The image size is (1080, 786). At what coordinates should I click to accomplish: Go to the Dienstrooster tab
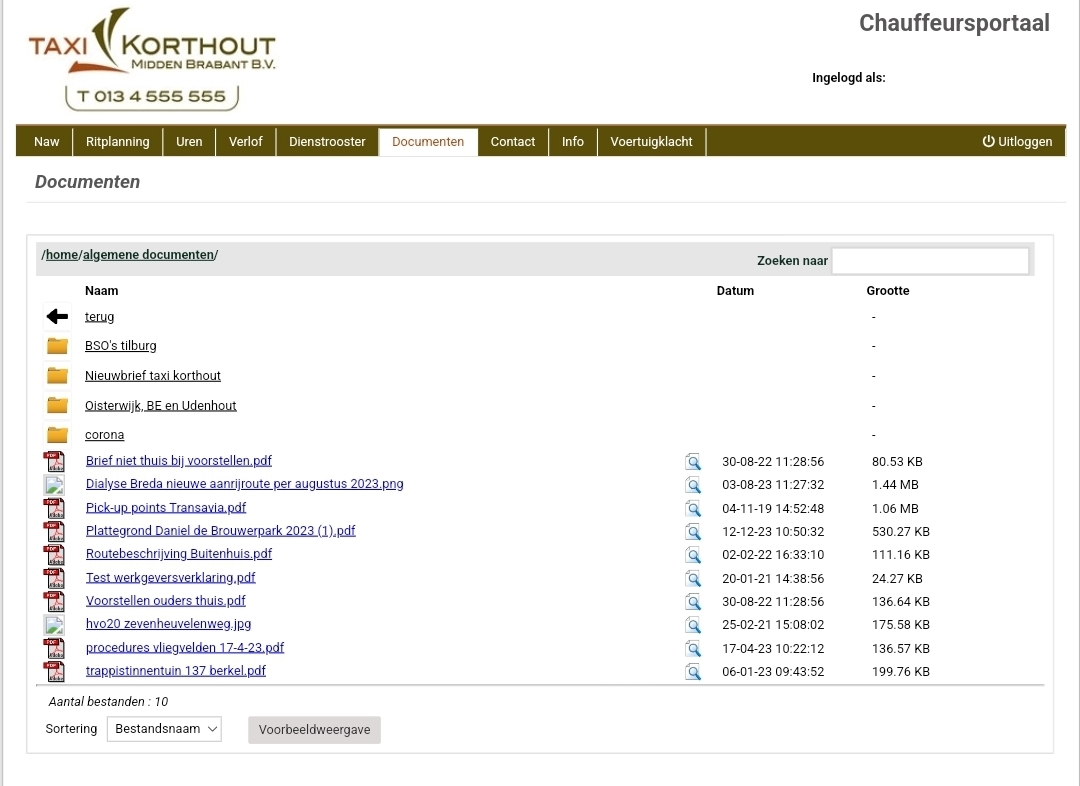327,142
